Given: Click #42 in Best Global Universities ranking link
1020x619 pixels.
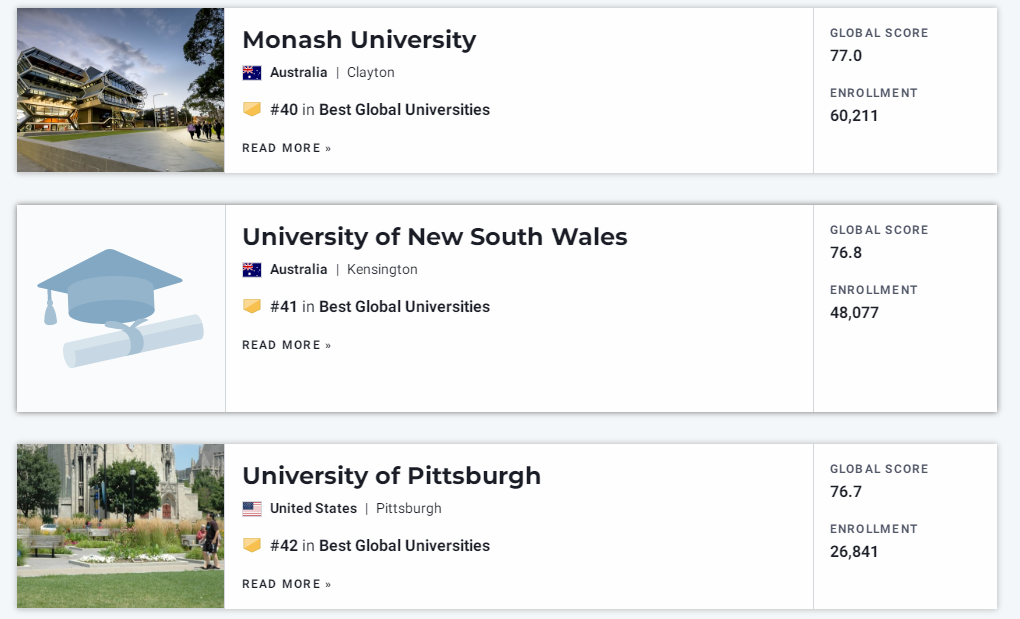Looking at the screenshot, I should point(380,546).
